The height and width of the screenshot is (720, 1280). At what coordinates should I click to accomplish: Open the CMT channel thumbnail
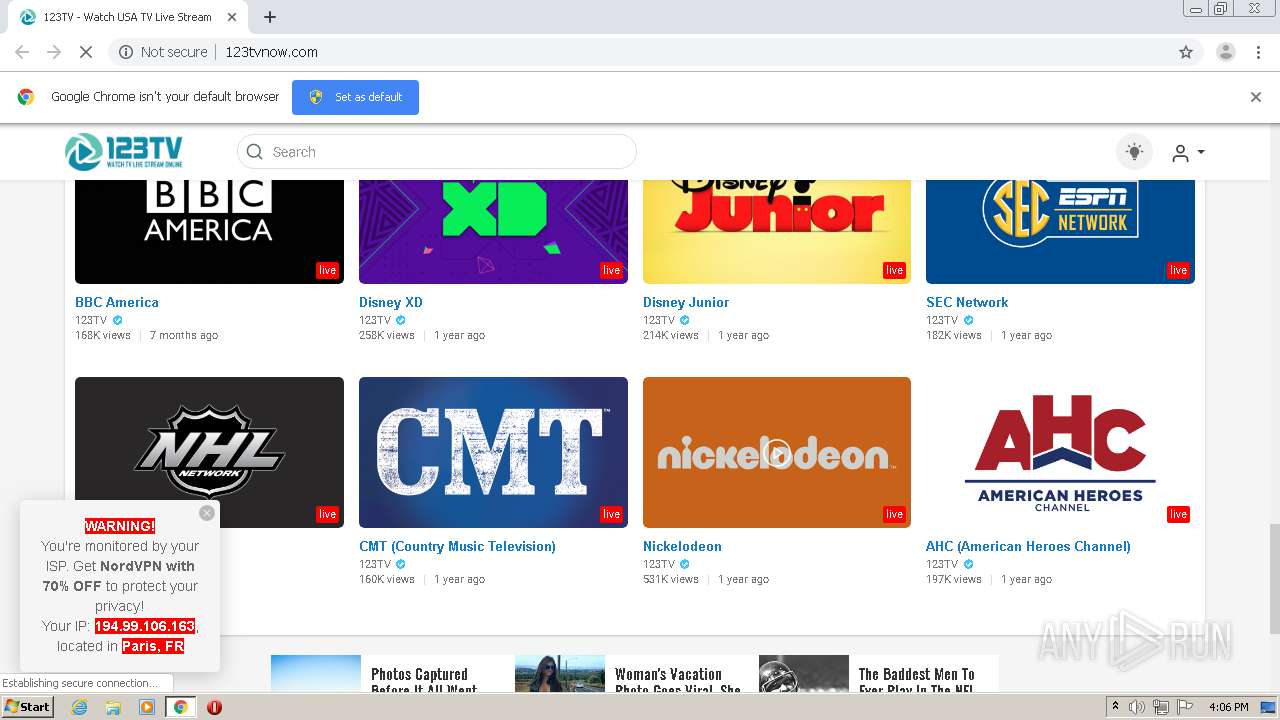493,452
